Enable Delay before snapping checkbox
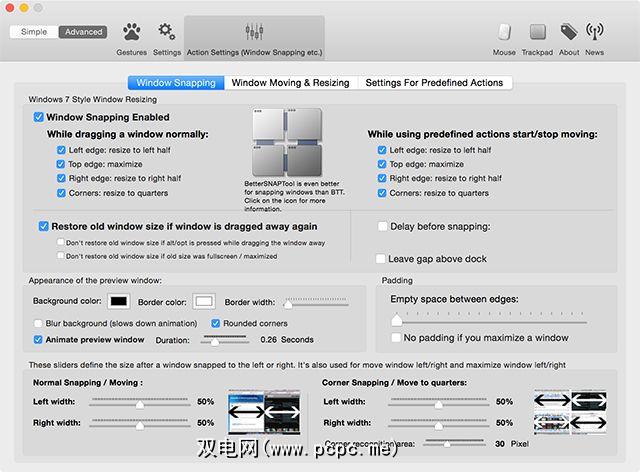 coord(383,227)
